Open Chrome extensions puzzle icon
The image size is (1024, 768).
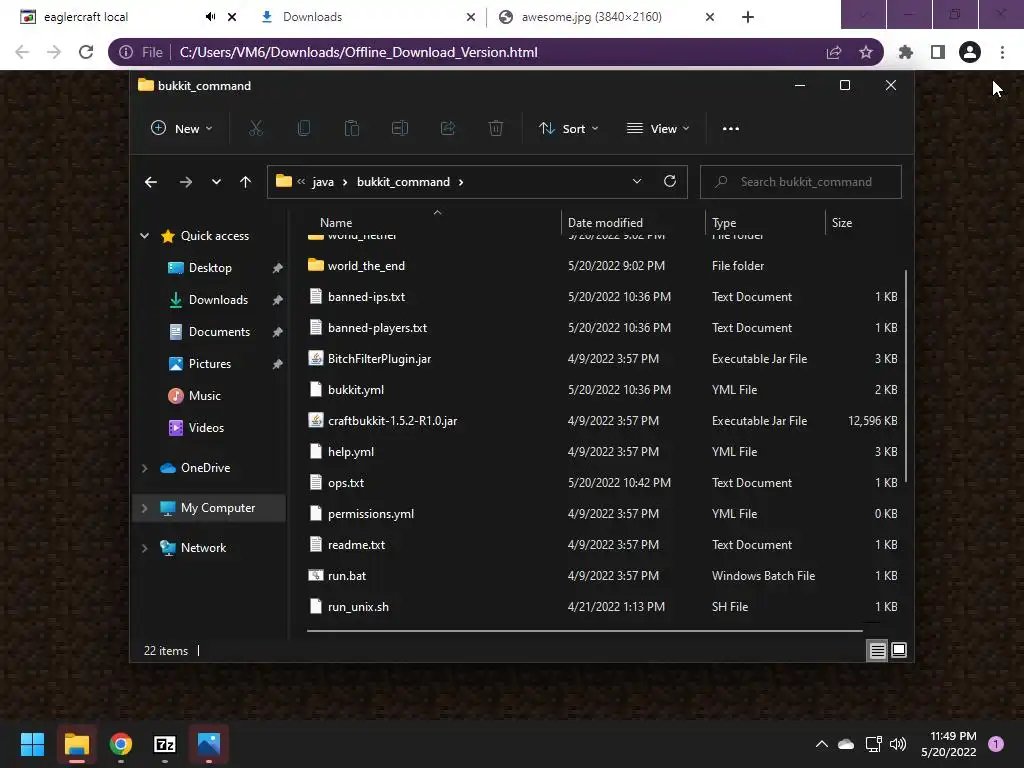pos(905,52)
